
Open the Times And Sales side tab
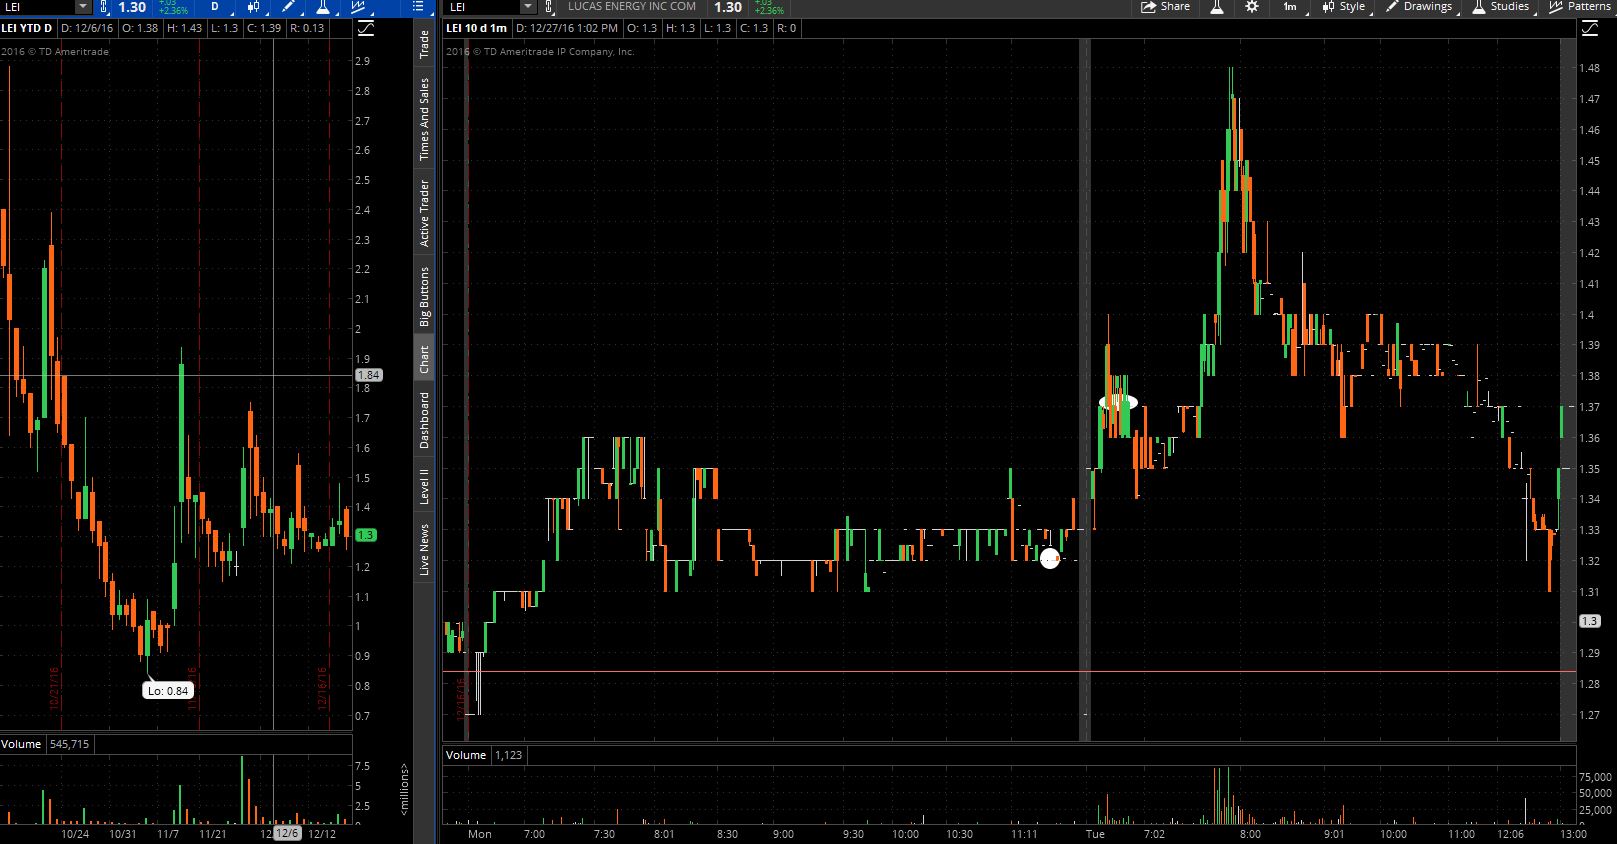(x=424, y=119)
